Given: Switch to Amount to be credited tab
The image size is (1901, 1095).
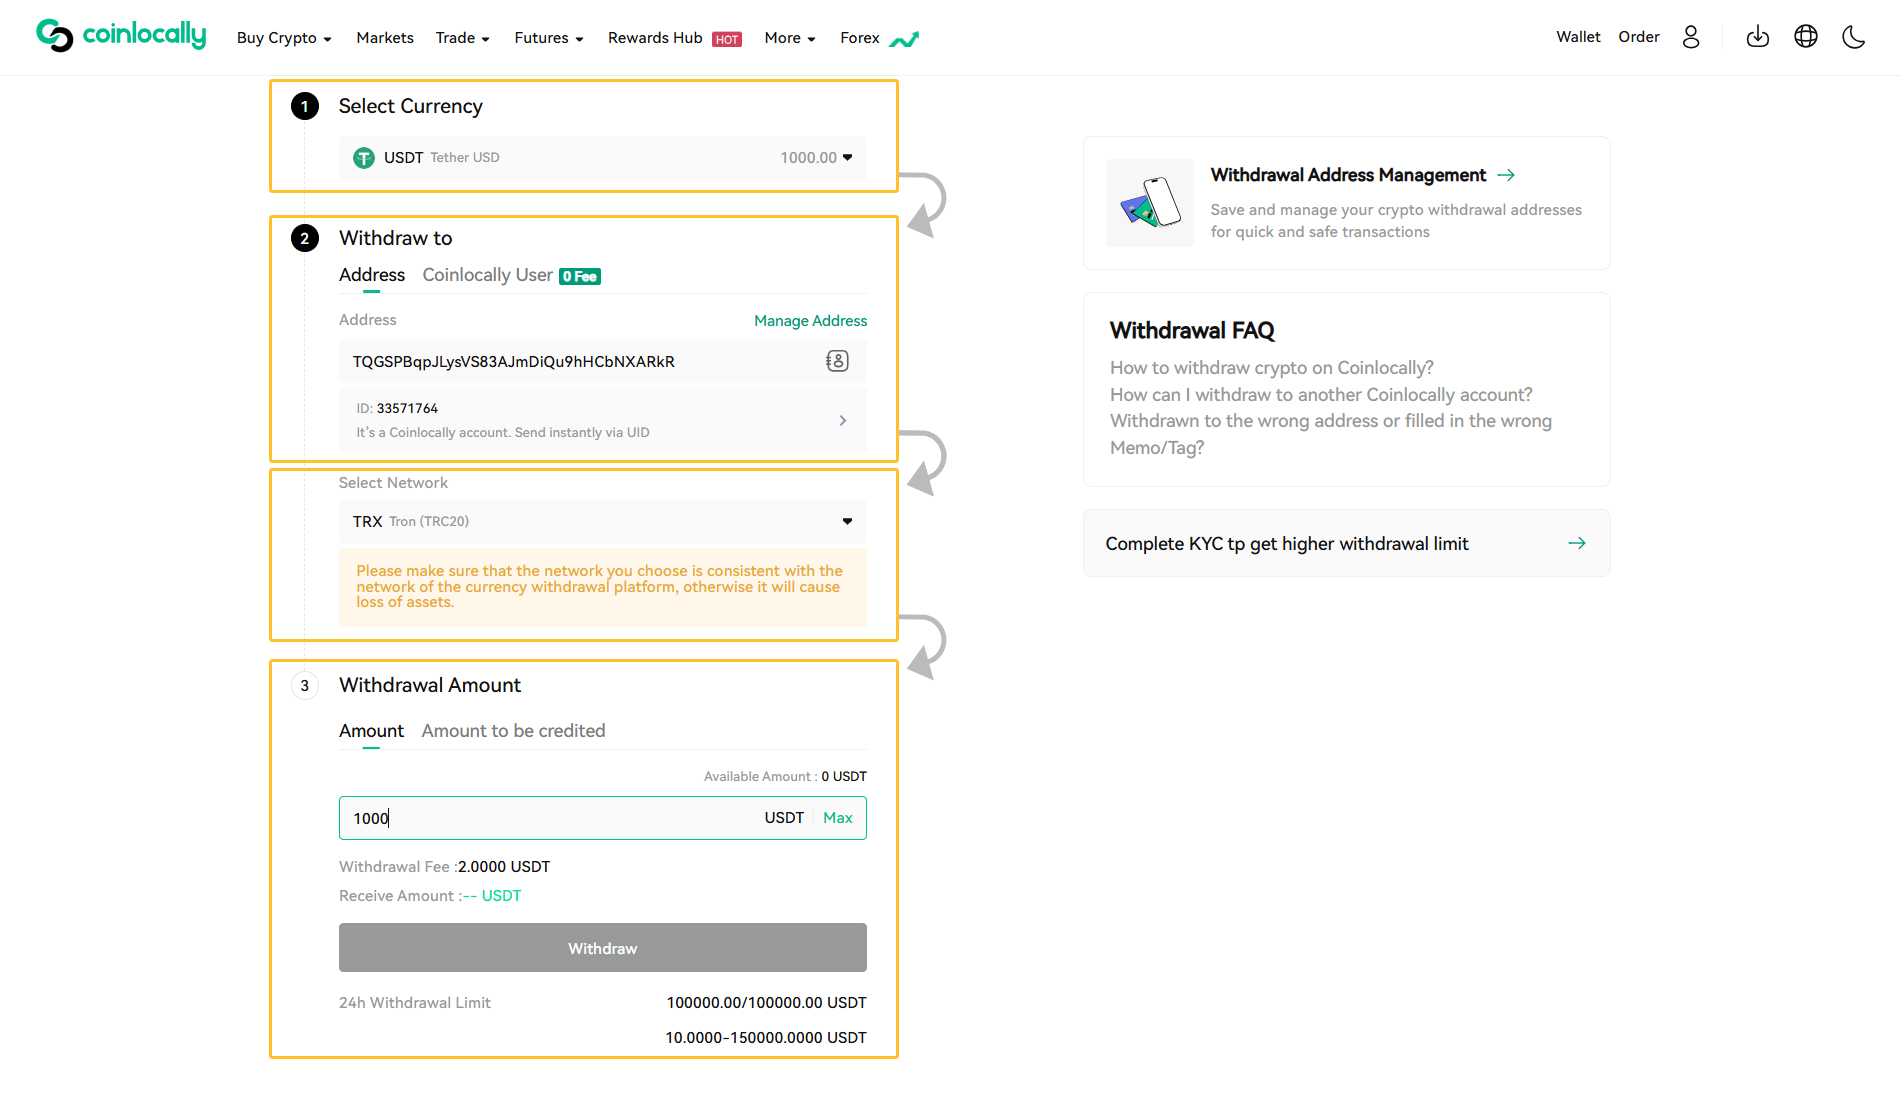Looking at the screenshot, I should point(513,731).
